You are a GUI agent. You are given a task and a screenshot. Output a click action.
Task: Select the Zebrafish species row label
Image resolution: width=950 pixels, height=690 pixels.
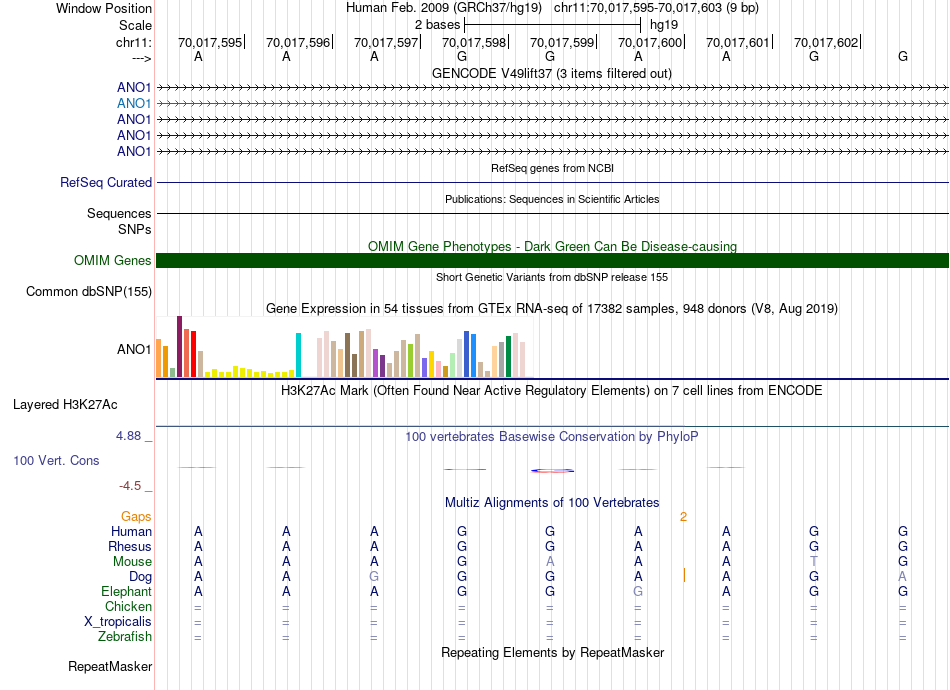125,636
